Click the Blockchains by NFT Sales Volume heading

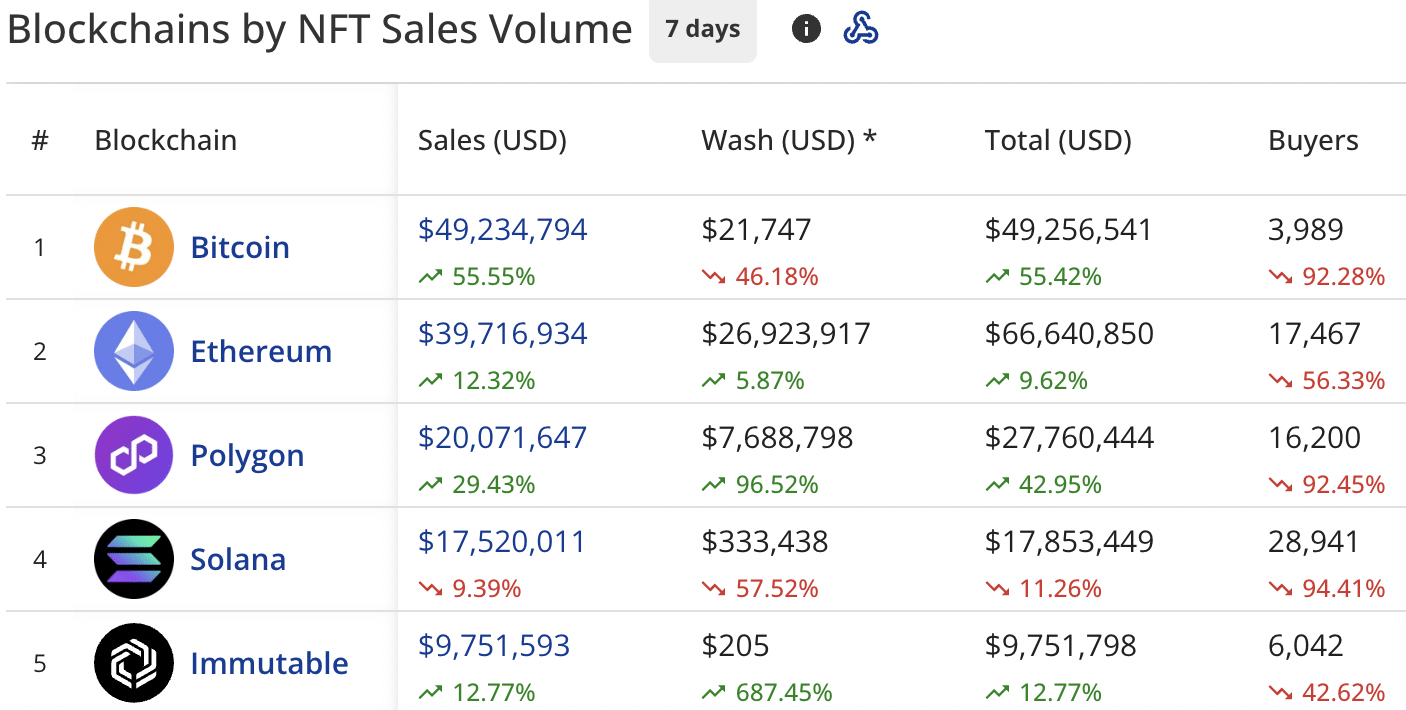(x=320, y=30)
